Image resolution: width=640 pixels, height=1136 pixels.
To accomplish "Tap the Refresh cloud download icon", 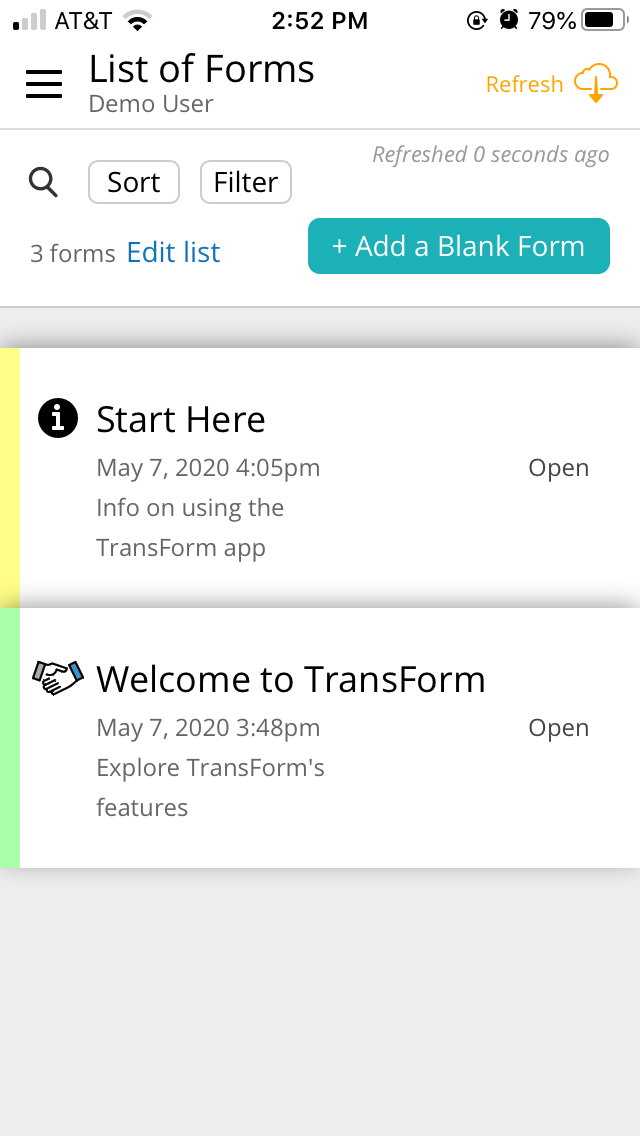I will [597, 83].
